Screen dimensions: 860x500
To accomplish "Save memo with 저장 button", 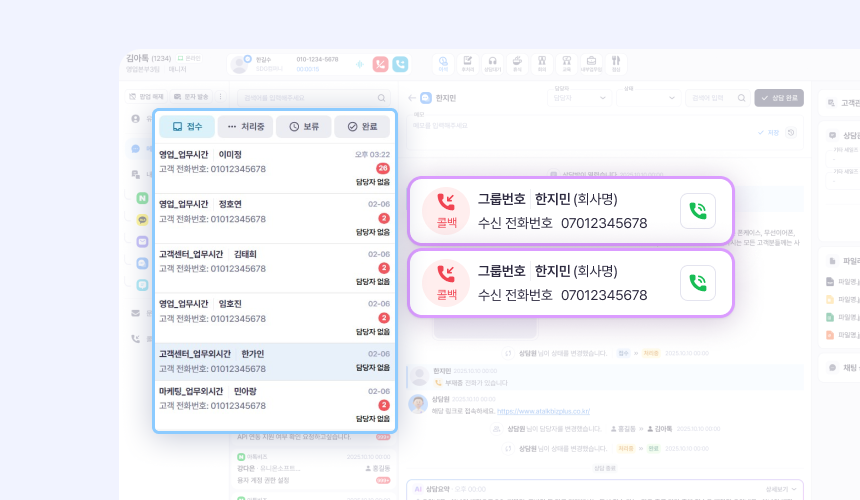I will 768,133.
